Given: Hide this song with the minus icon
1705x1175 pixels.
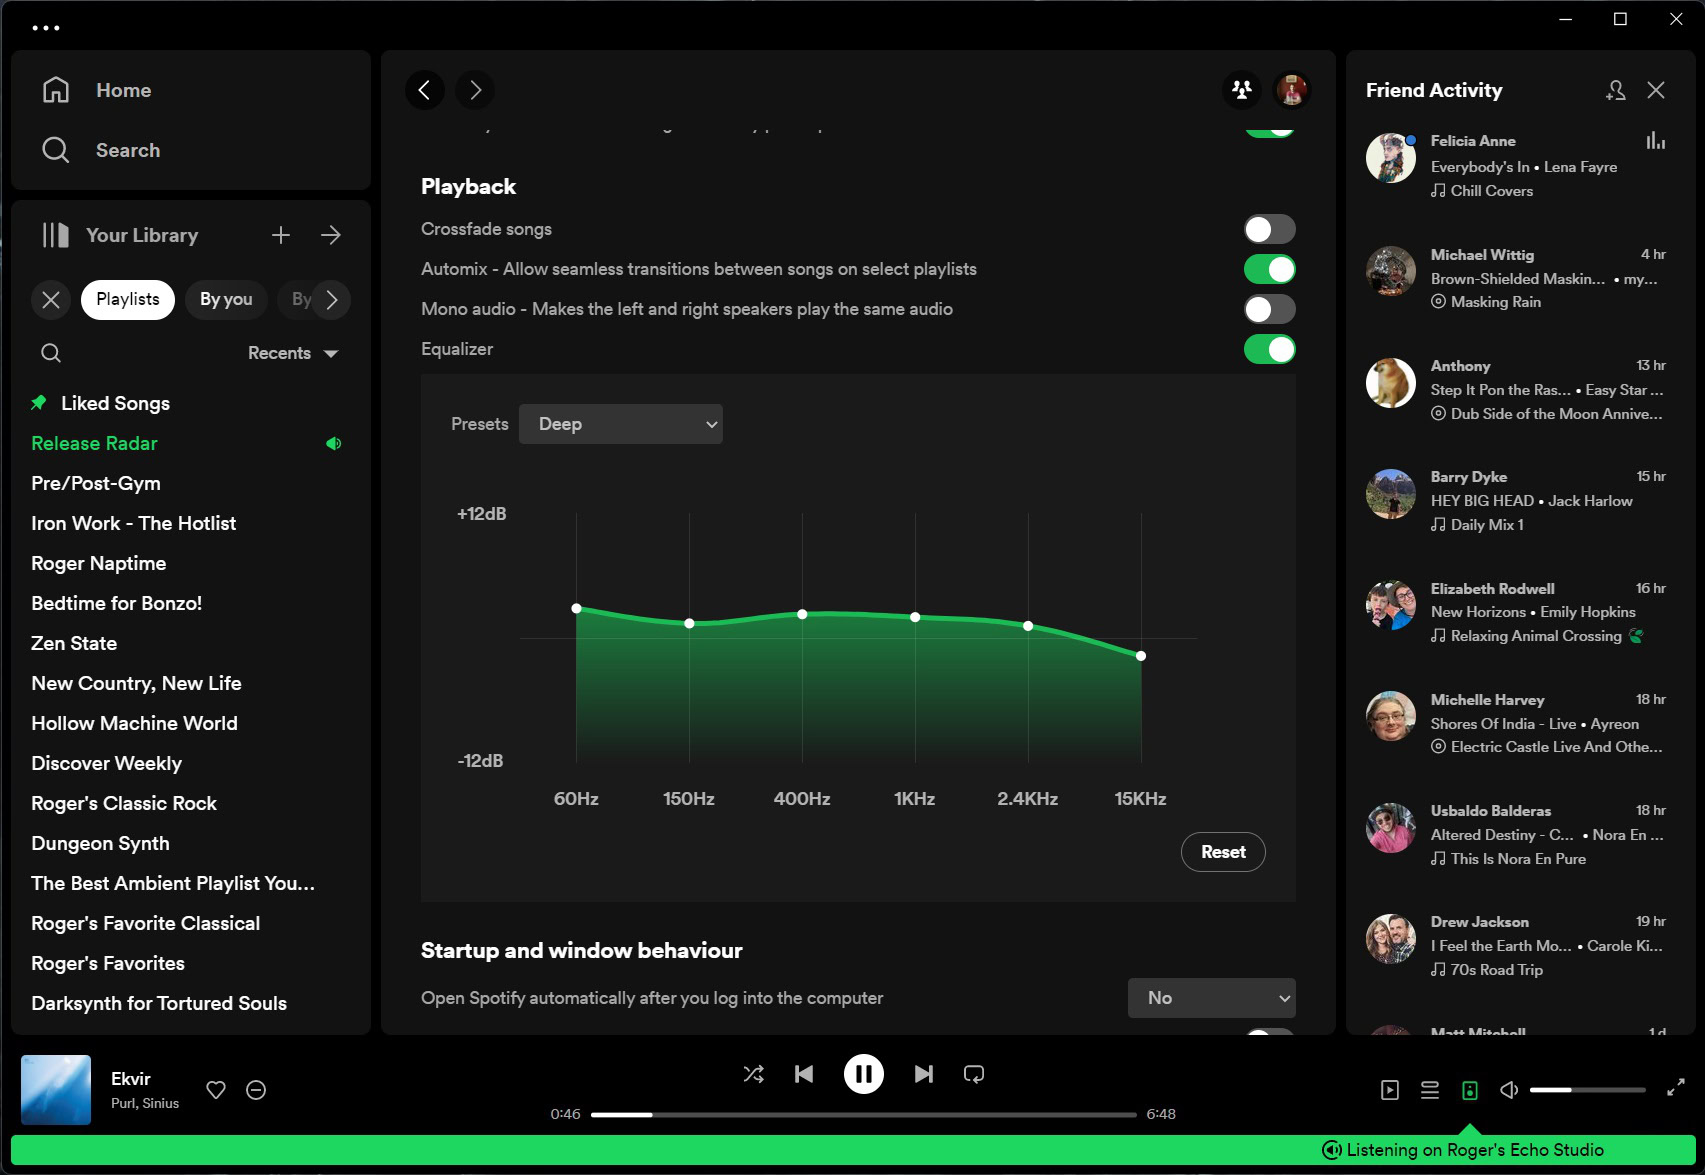Looking at the screenshot, I should click(x=256, y=1090).
